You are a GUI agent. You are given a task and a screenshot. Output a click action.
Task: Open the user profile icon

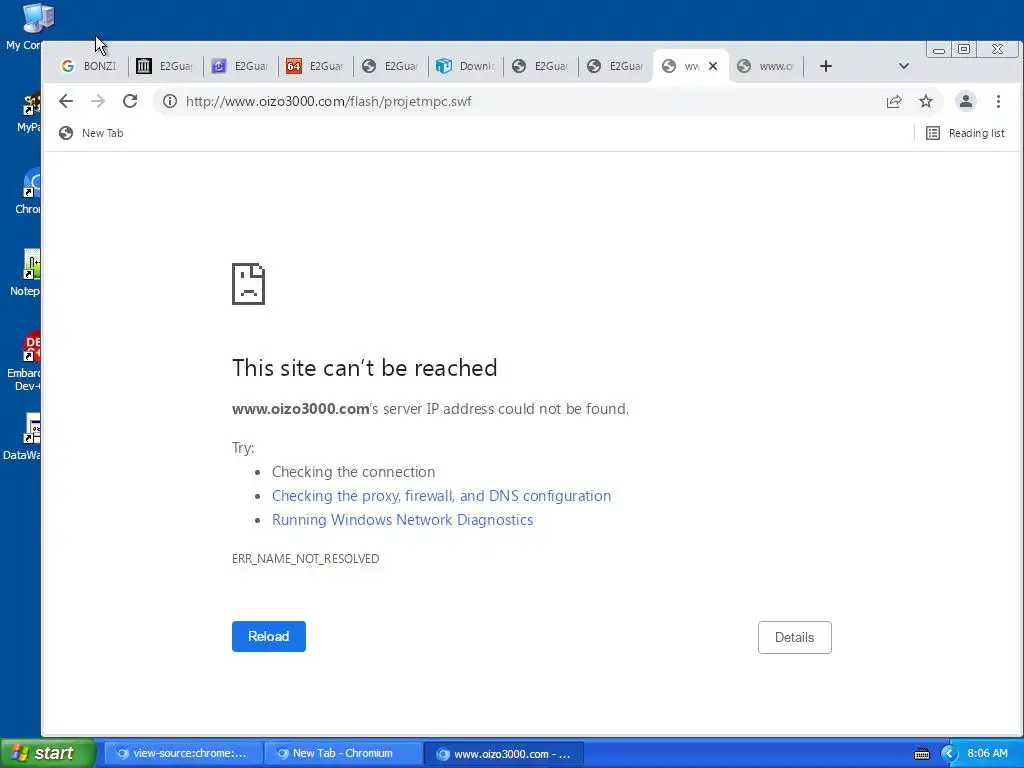pos(966,101)
